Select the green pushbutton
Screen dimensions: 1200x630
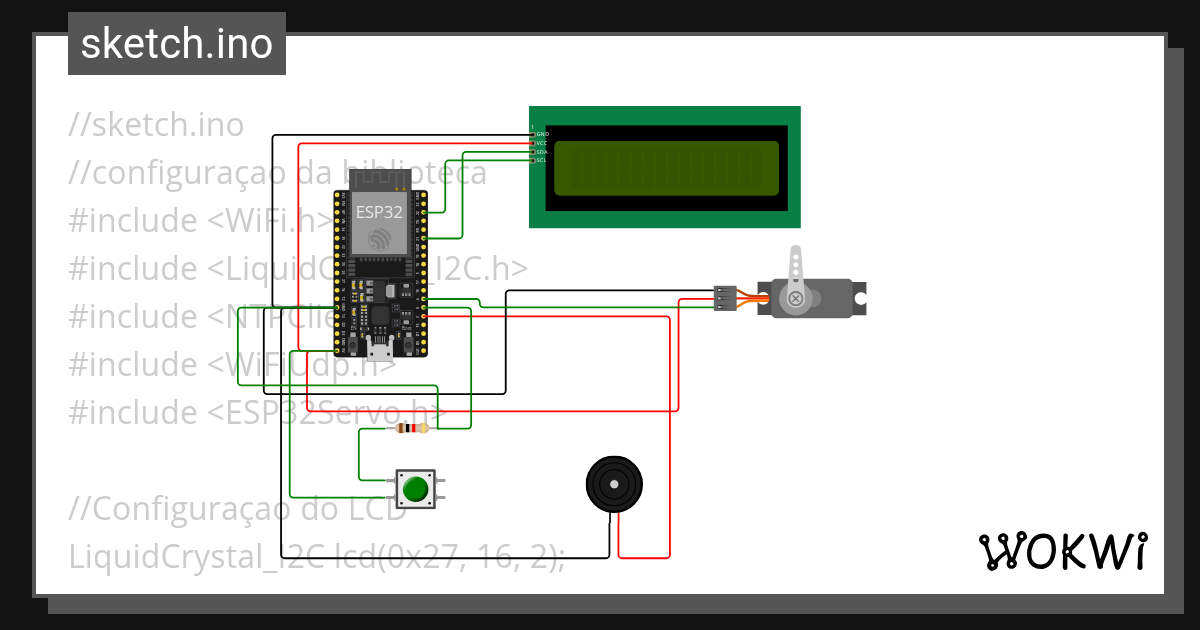tap(417, 487)
